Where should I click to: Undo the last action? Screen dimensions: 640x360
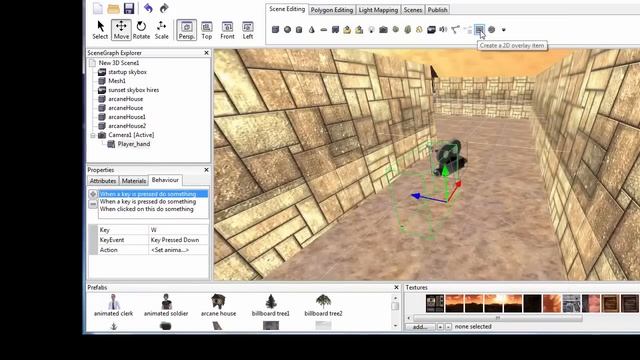click(x=148, y=8)
